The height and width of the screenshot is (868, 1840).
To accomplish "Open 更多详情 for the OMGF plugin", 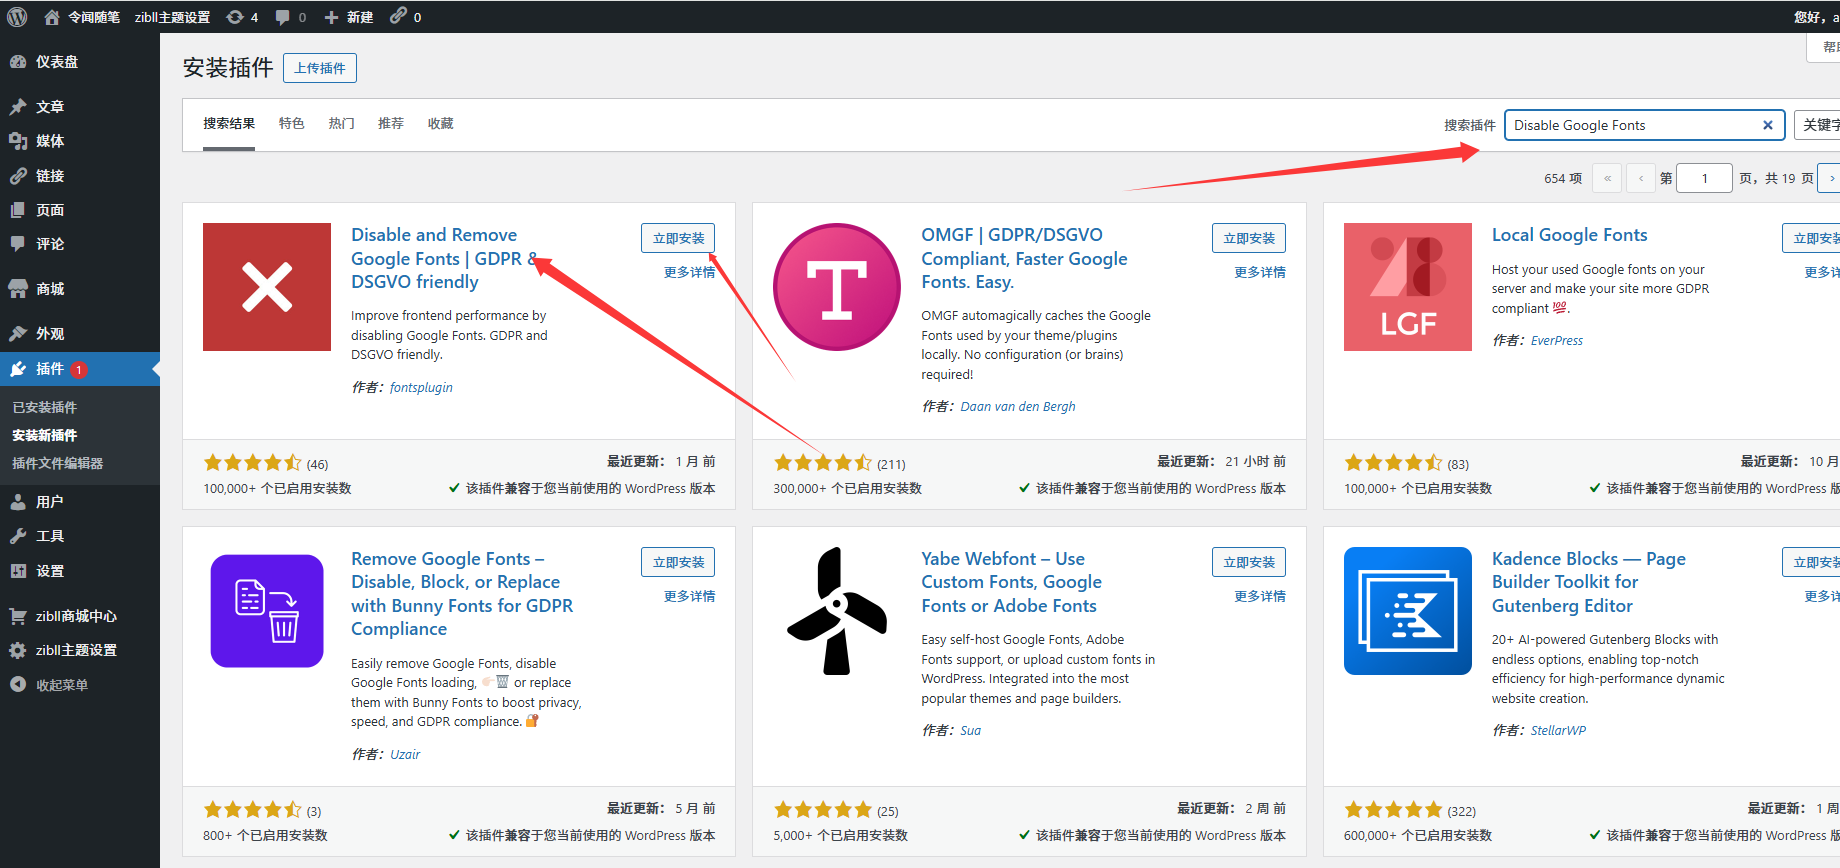I will click(1260, 272).
